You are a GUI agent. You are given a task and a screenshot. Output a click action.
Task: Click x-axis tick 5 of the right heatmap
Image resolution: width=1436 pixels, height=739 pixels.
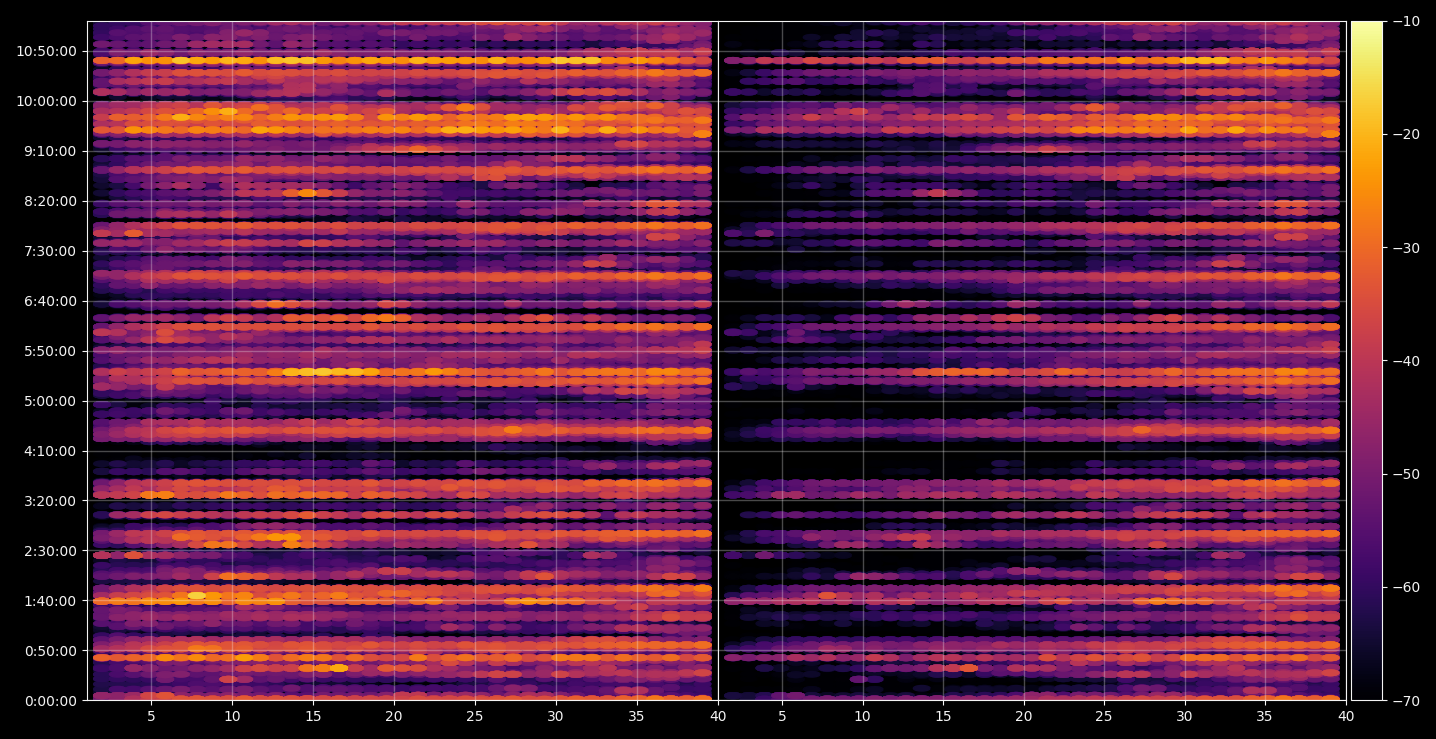tap(782, 717)
